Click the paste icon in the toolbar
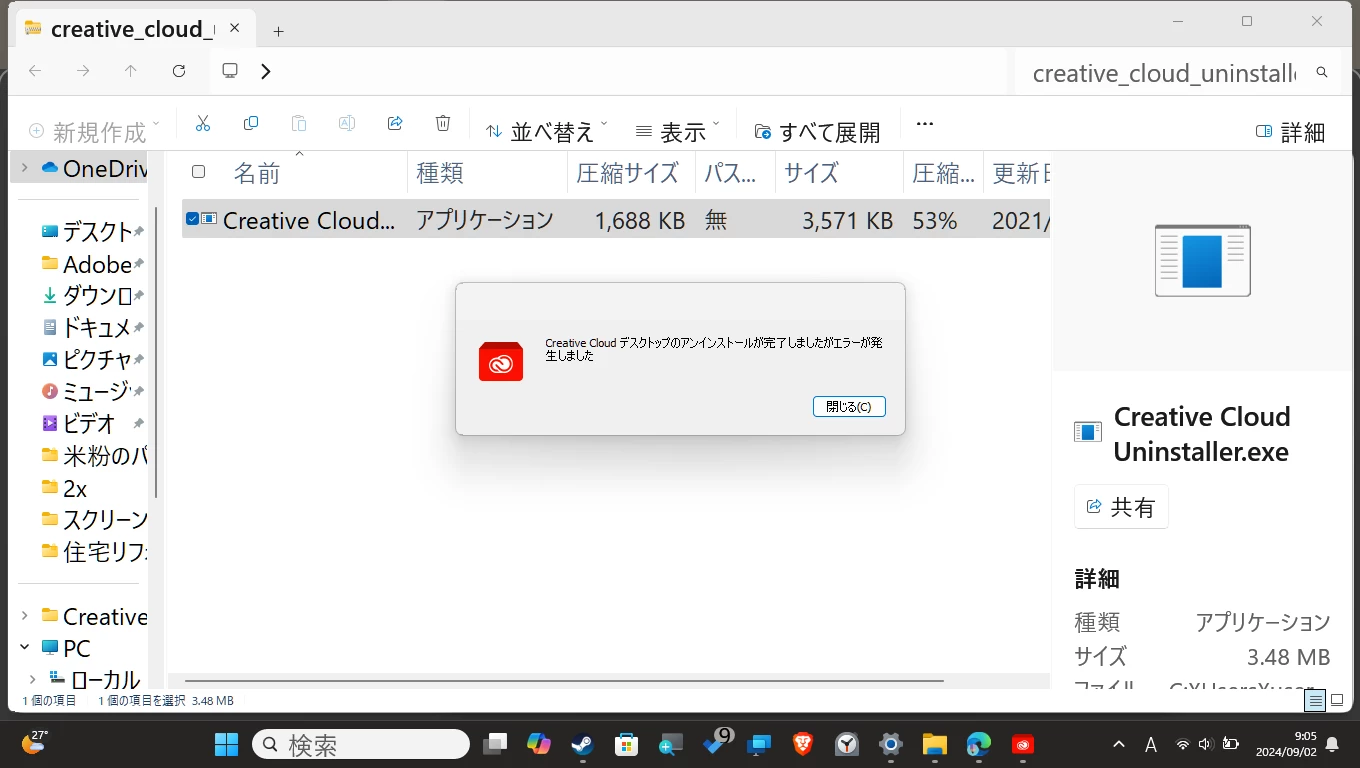Screen dimensions: 1360x768 point(299,123)
